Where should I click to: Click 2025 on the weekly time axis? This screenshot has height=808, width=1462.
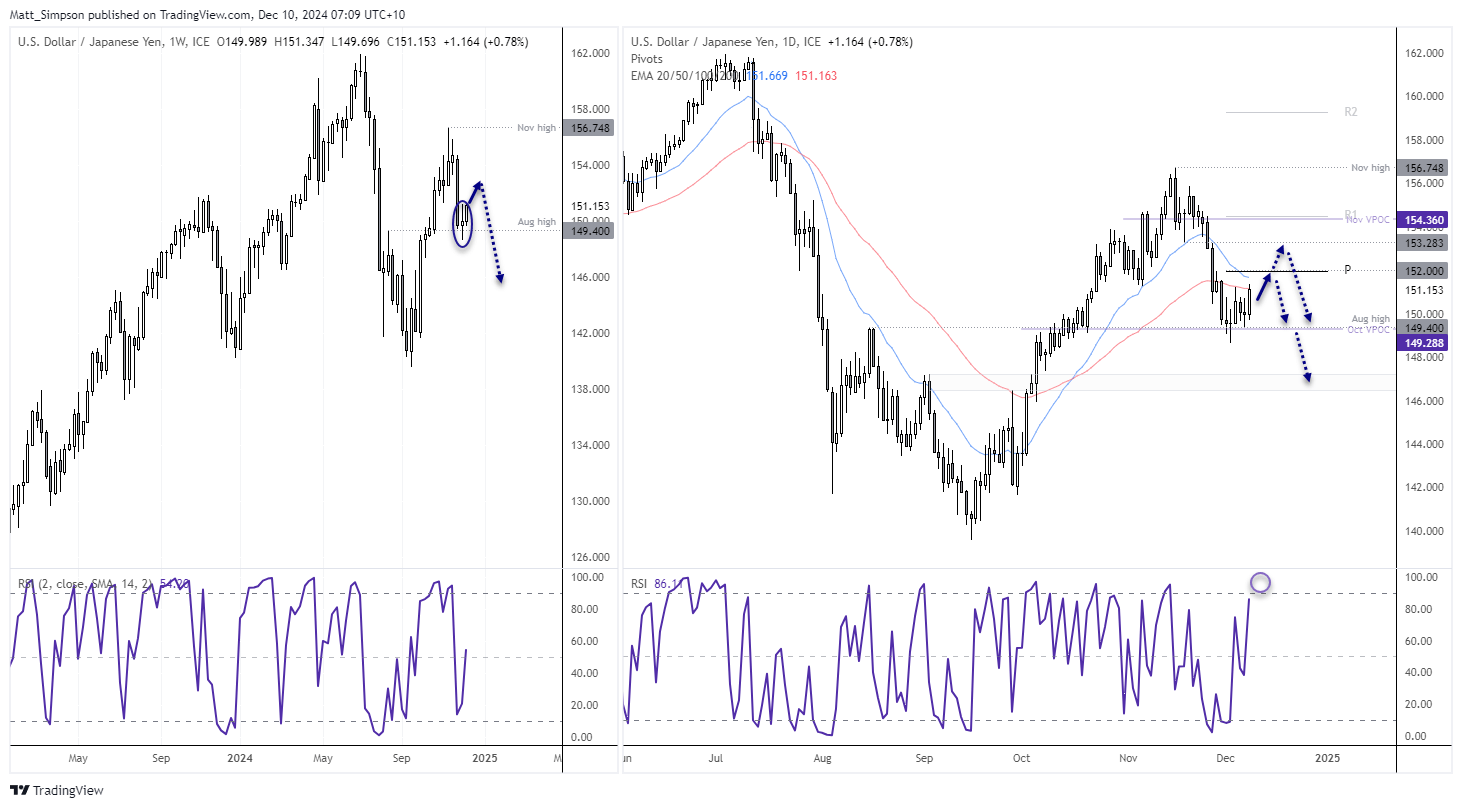485,758
